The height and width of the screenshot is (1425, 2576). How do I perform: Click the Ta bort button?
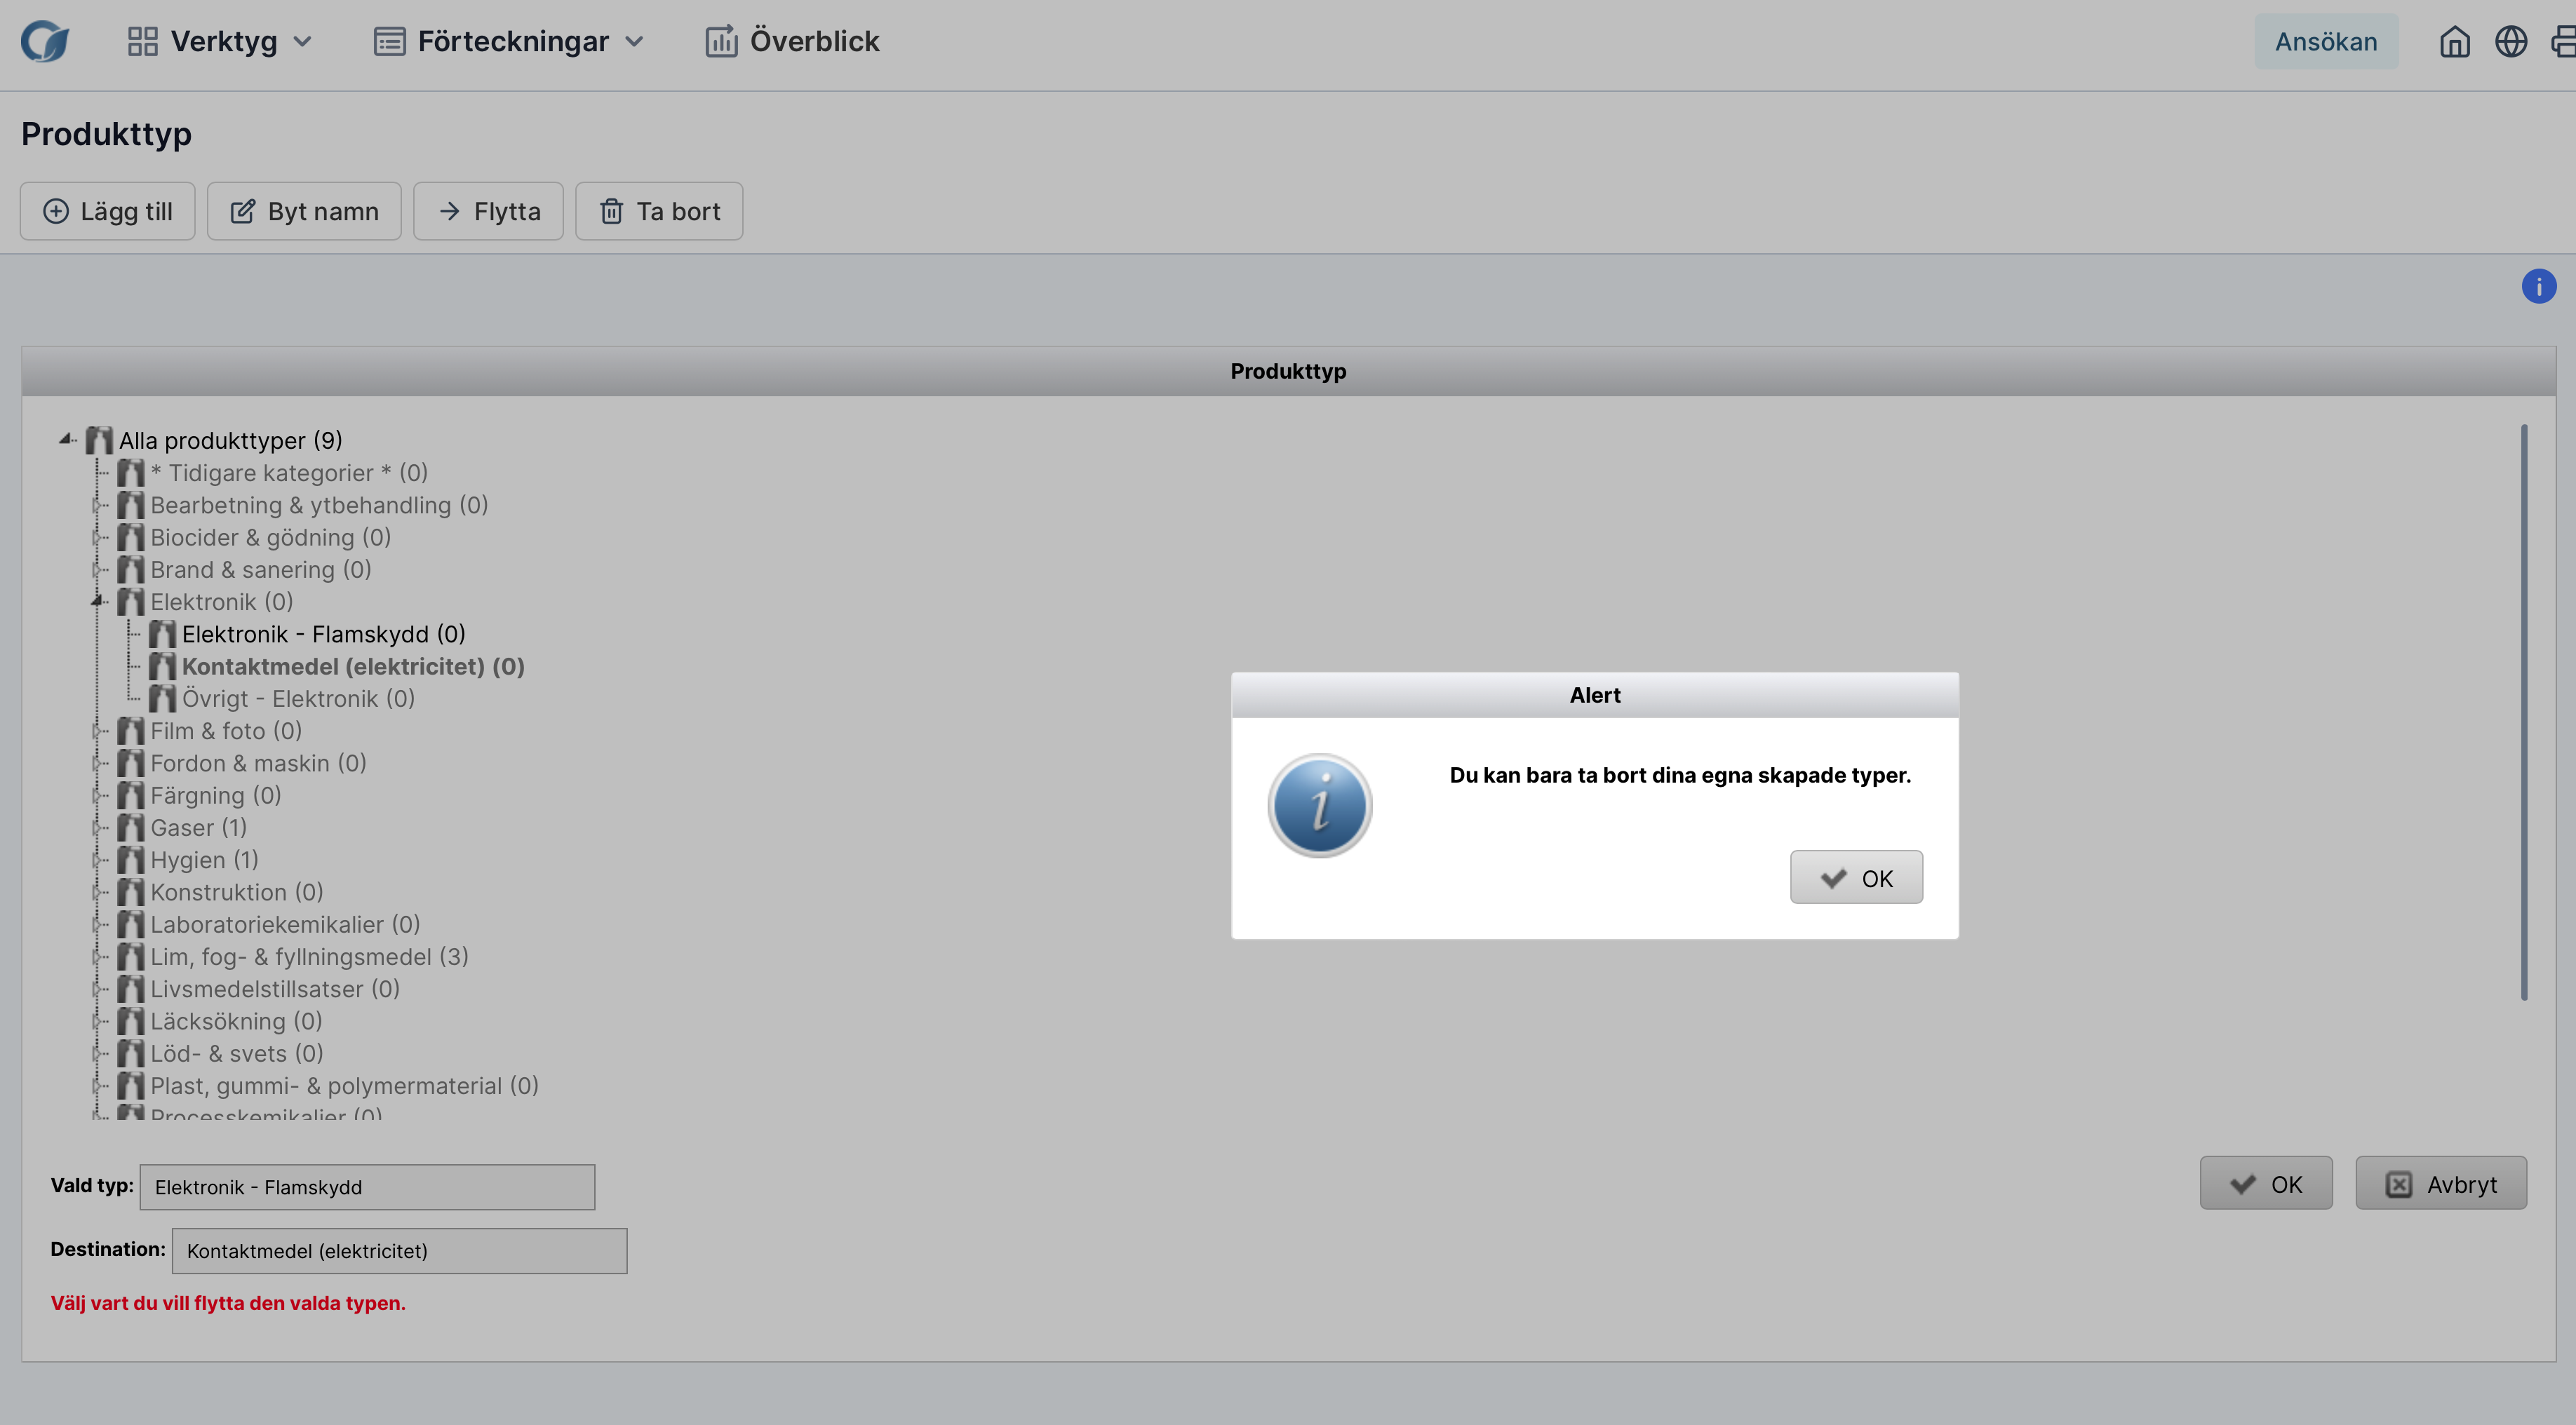659,211
